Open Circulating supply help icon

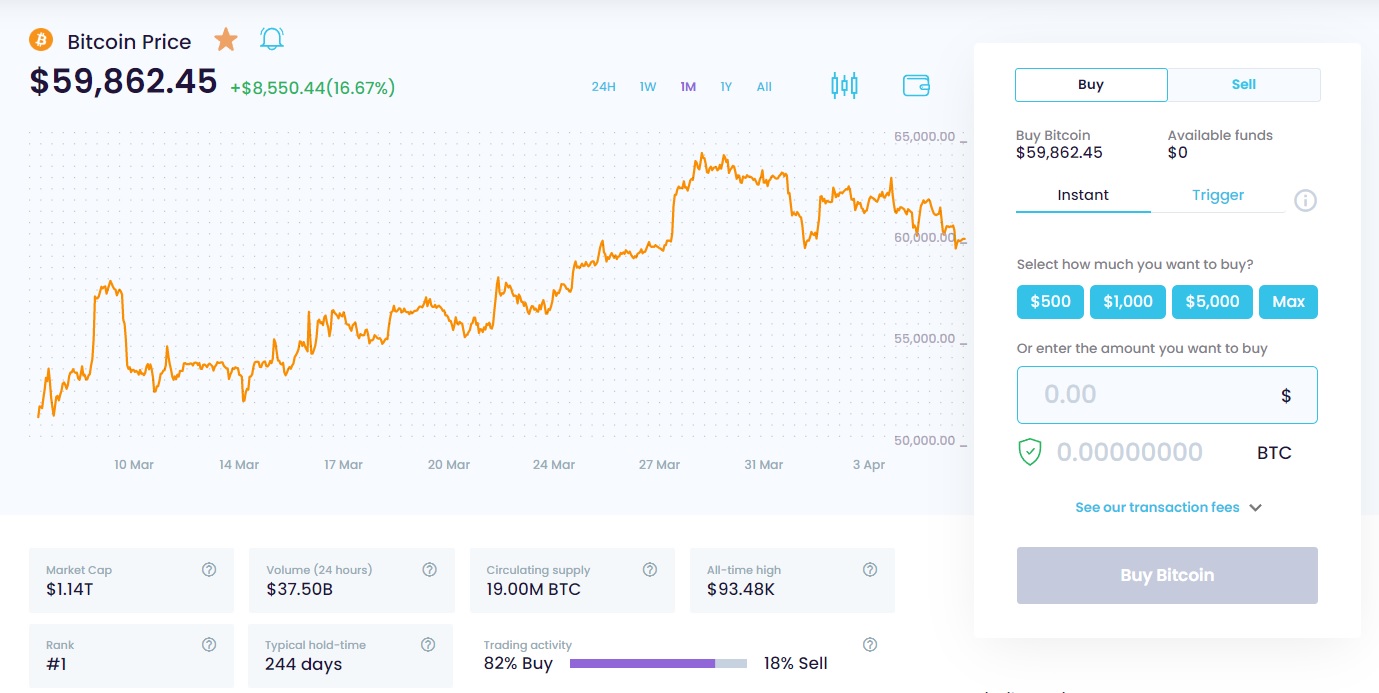coord(650,569)
